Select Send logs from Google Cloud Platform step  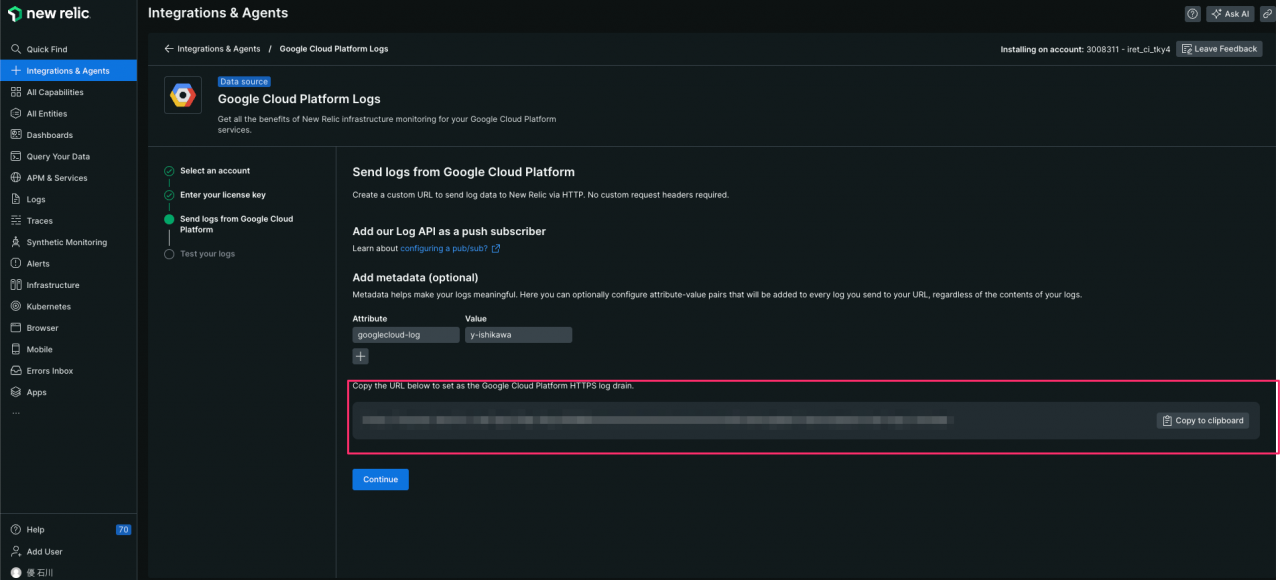tap(236, 224)
